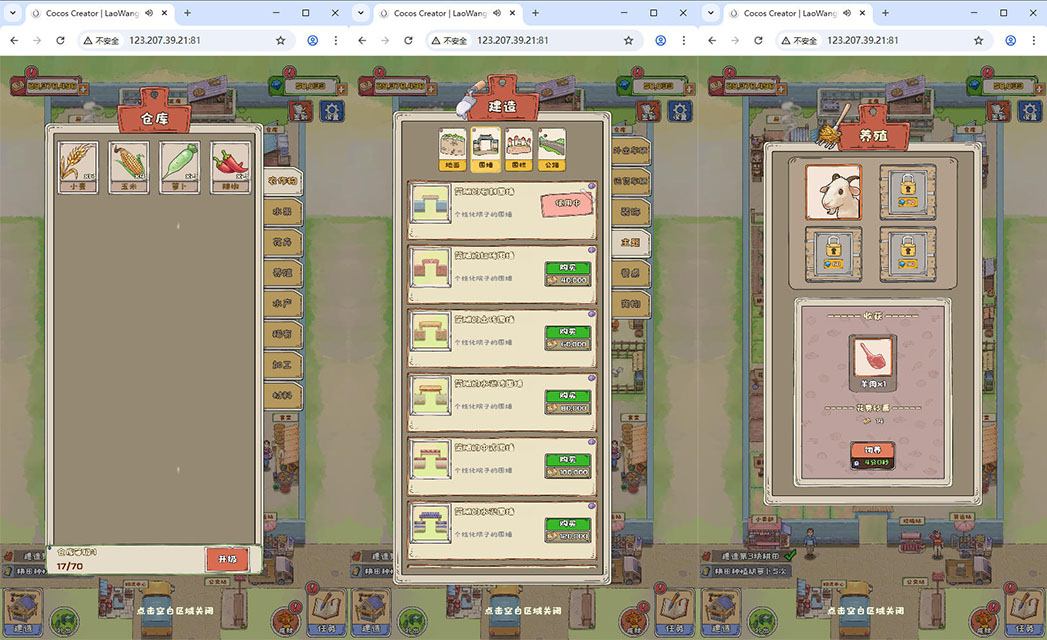Open settings gear in the left game window
This screenshot has height=640, width=1047.
point(331,111)
